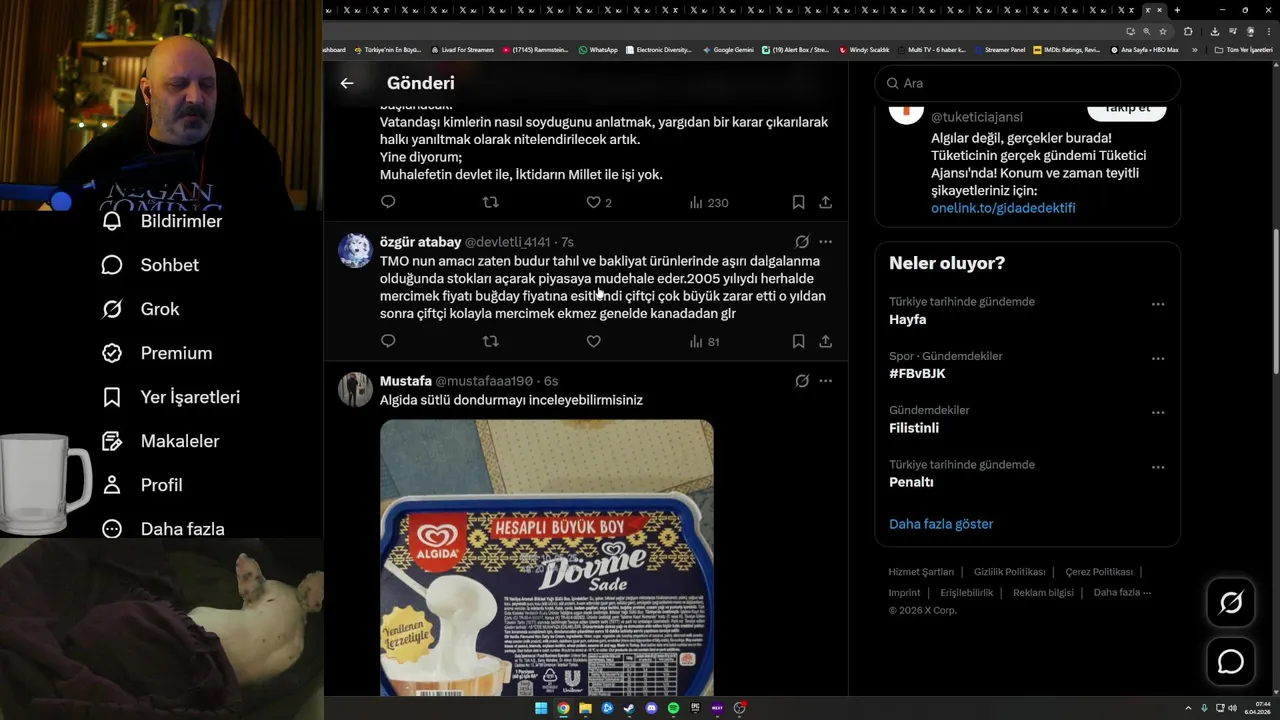Viewport: 1280px width, 720px height.
Task: Expand the Daha fazla footer menu
Action: tap(1122, 592)
